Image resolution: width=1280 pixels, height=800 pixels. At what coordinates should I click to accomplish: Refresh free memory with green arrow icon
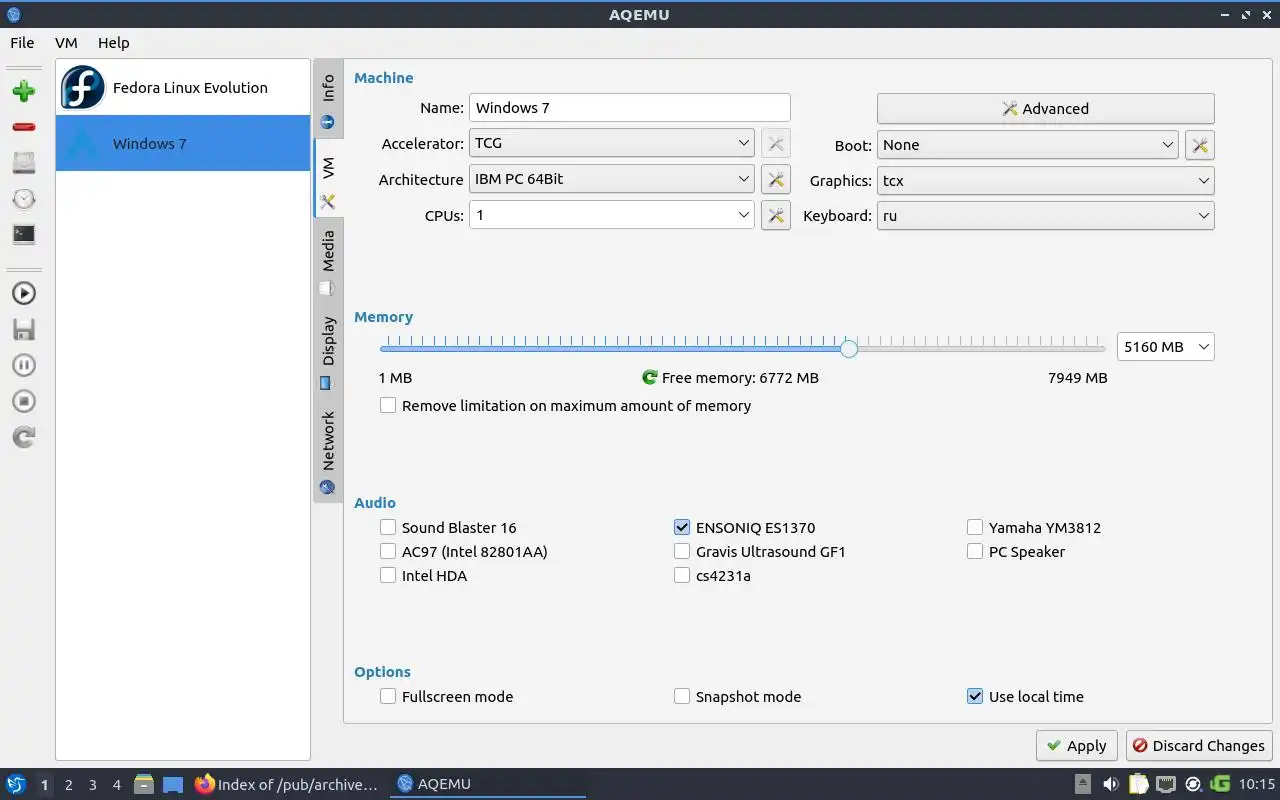tap(650, 378)
